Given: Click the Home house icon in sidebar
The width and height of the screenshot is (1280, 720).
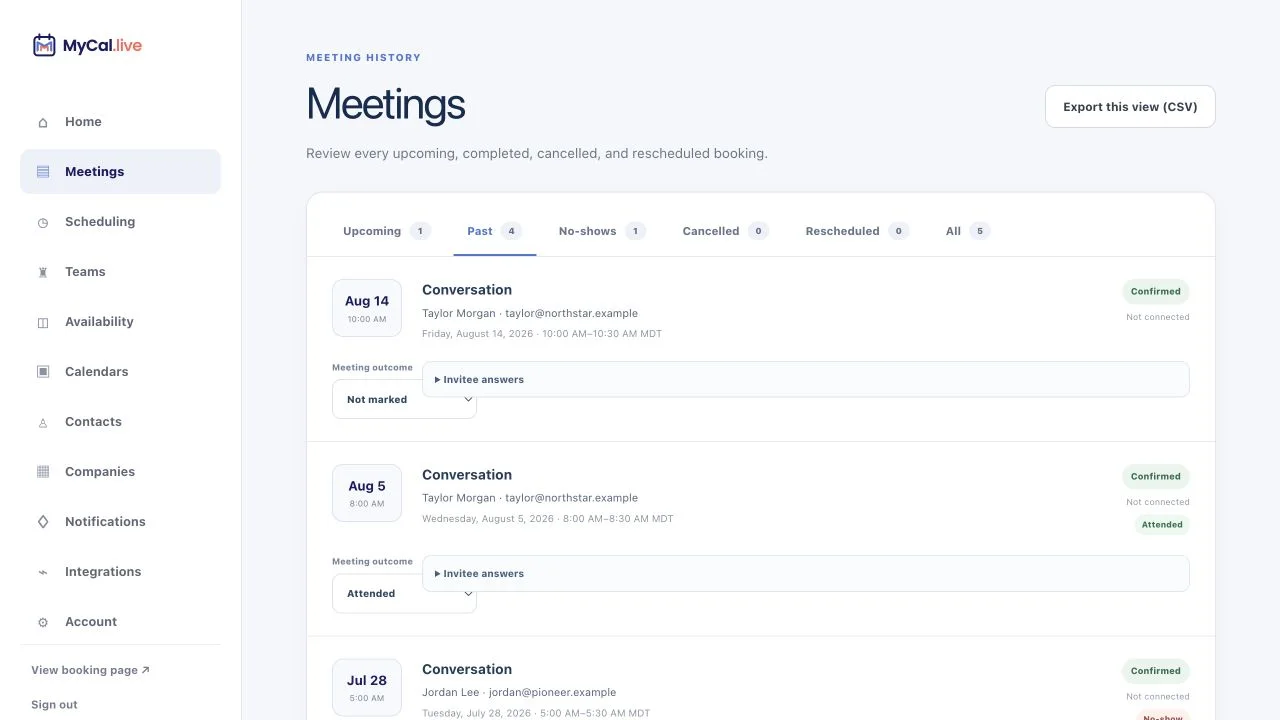Looking at the screenshot, I should coord(43,122).
